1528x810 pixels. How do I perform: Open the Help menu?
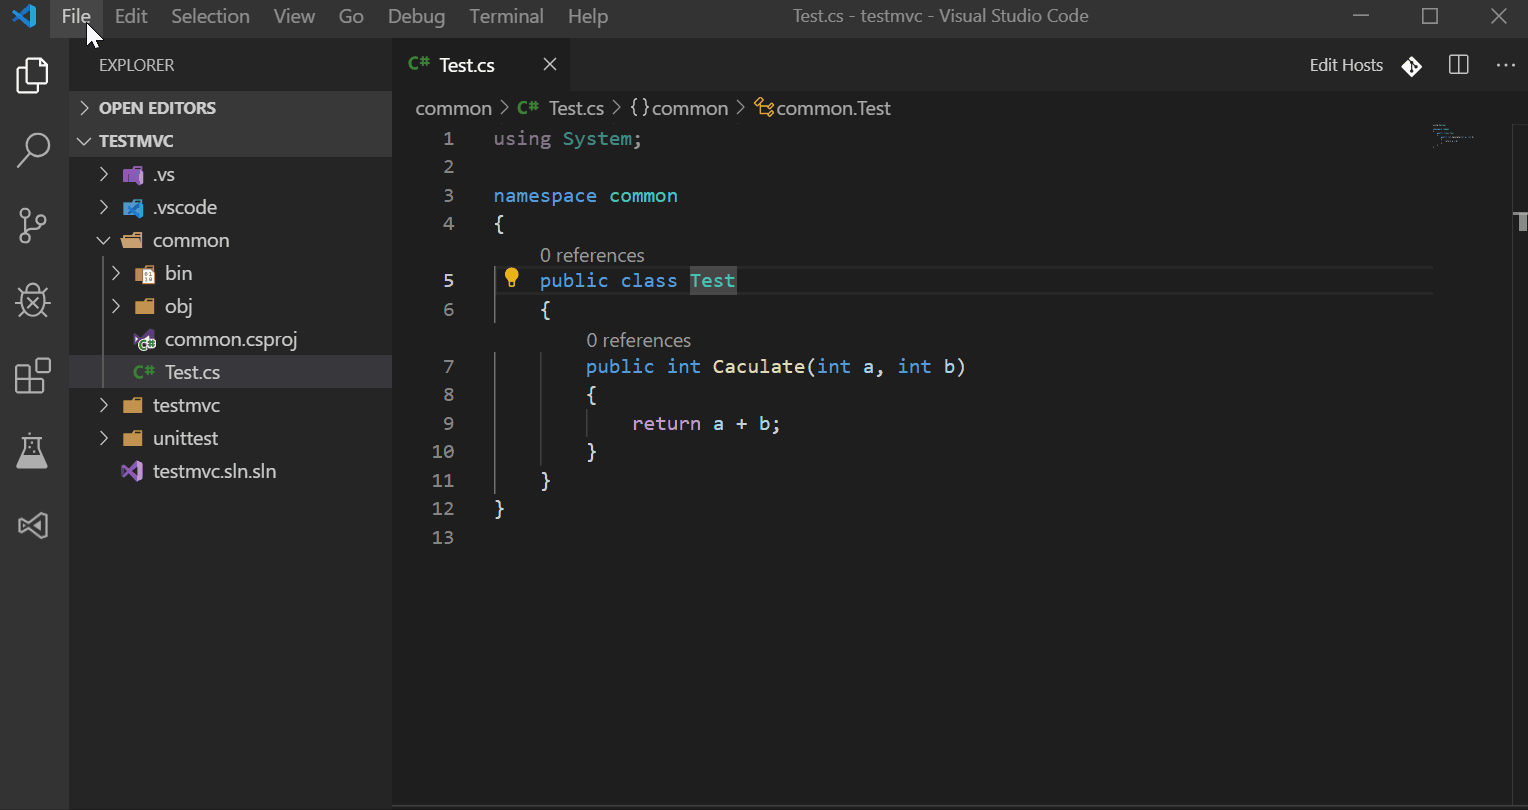click(x=588, y=16)
